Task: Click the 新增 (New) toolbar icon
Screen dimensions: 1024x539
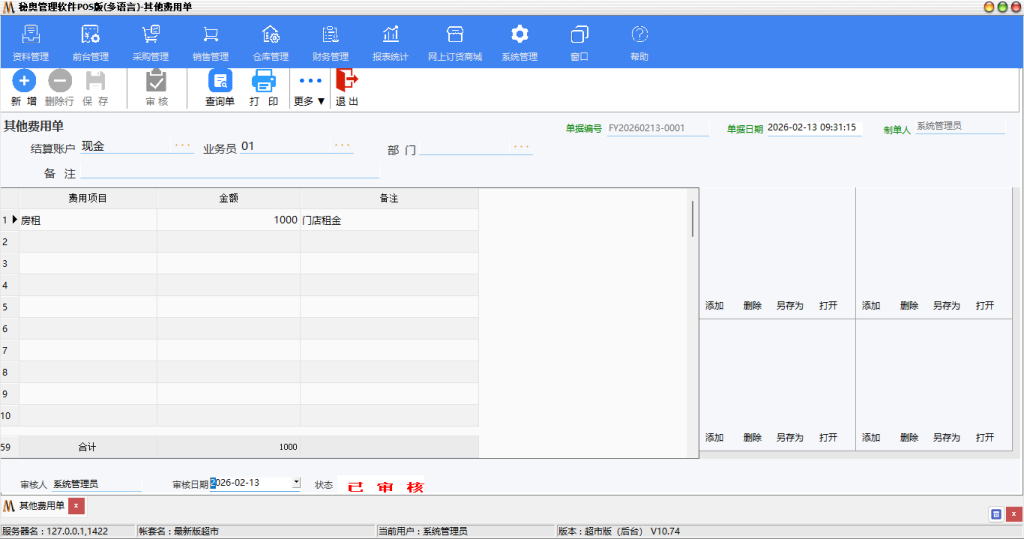Action: click(x=23, y=82)
